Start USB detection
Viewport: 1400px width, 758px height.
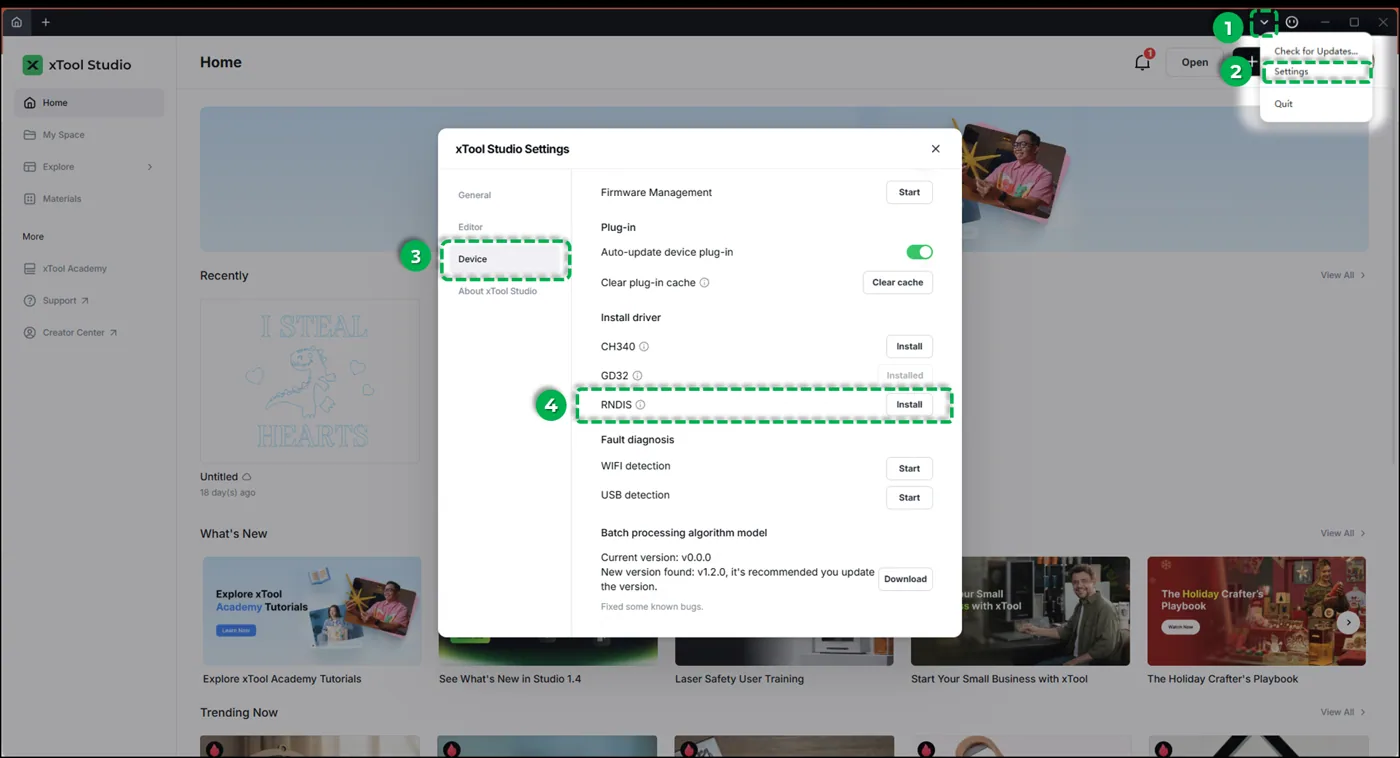pyautogui.click(x=909, y=497)
